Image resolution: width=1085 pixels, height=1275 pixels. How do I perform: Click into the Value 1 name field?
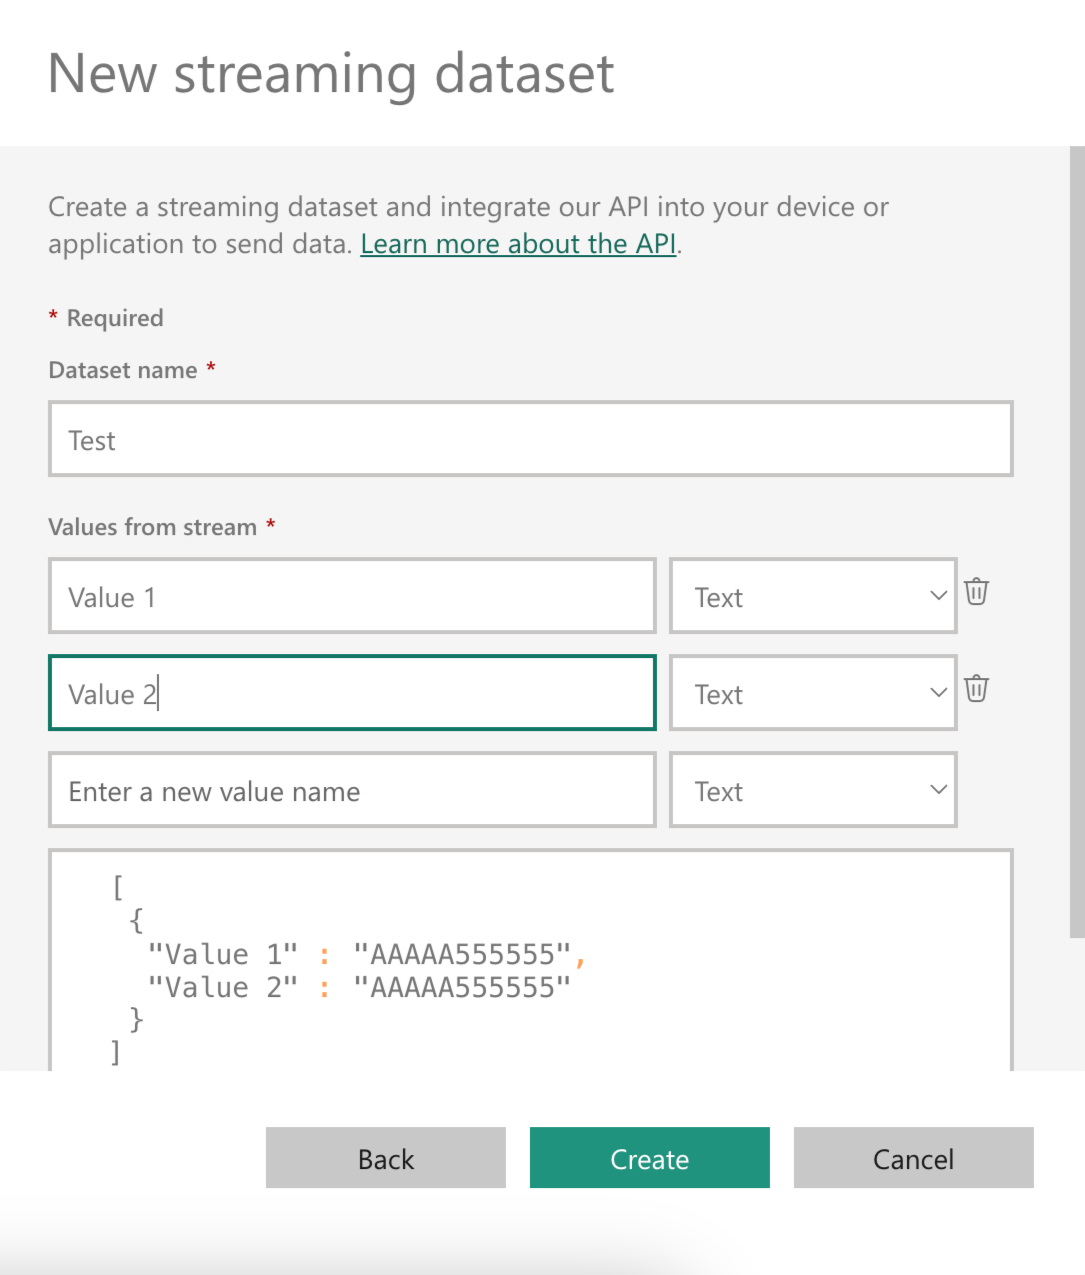[352, 597]
